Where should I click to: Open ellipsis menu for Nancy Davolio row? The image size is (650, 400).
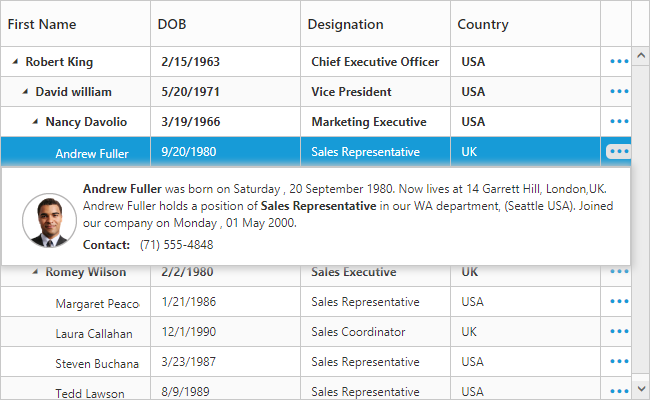point(619,122)
